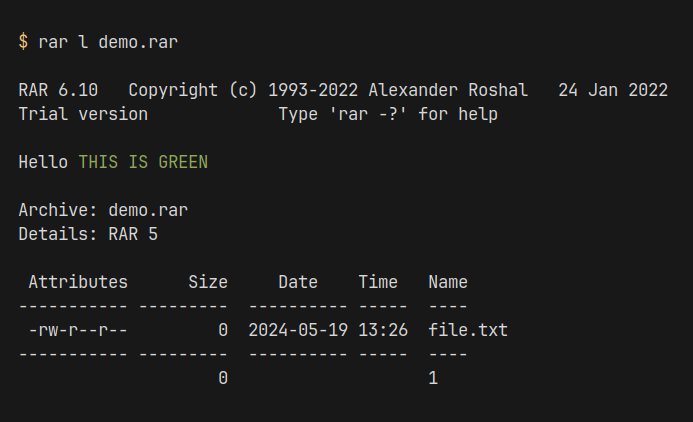Click the 'Archive: demo.rar' line
693x422 pixels.
(x=103, y=210)
